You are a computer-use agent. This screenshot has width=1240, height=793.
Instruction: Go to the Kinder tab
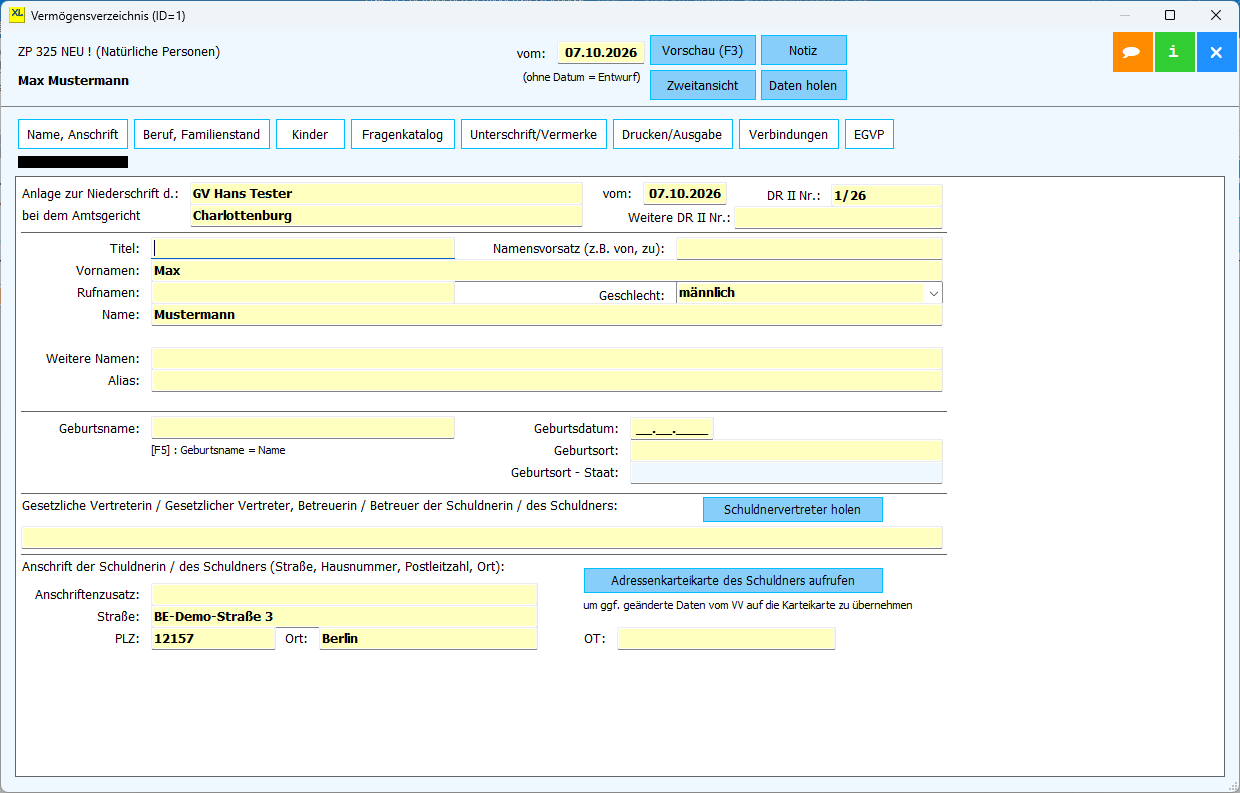point(310,134)
